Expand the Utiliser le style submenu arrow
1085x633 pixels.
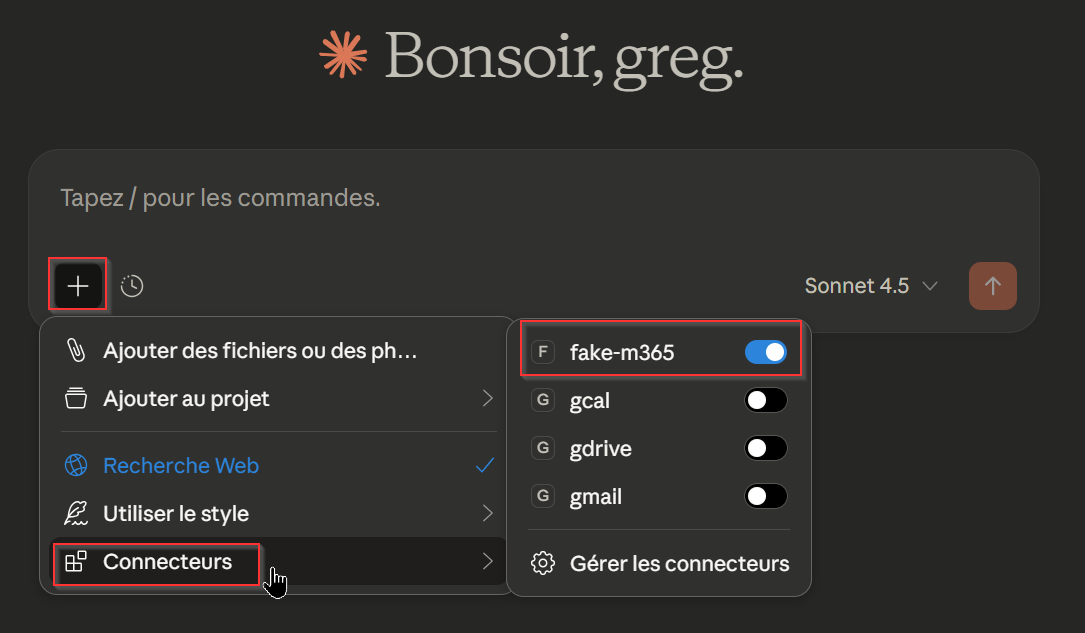point(488,514)
